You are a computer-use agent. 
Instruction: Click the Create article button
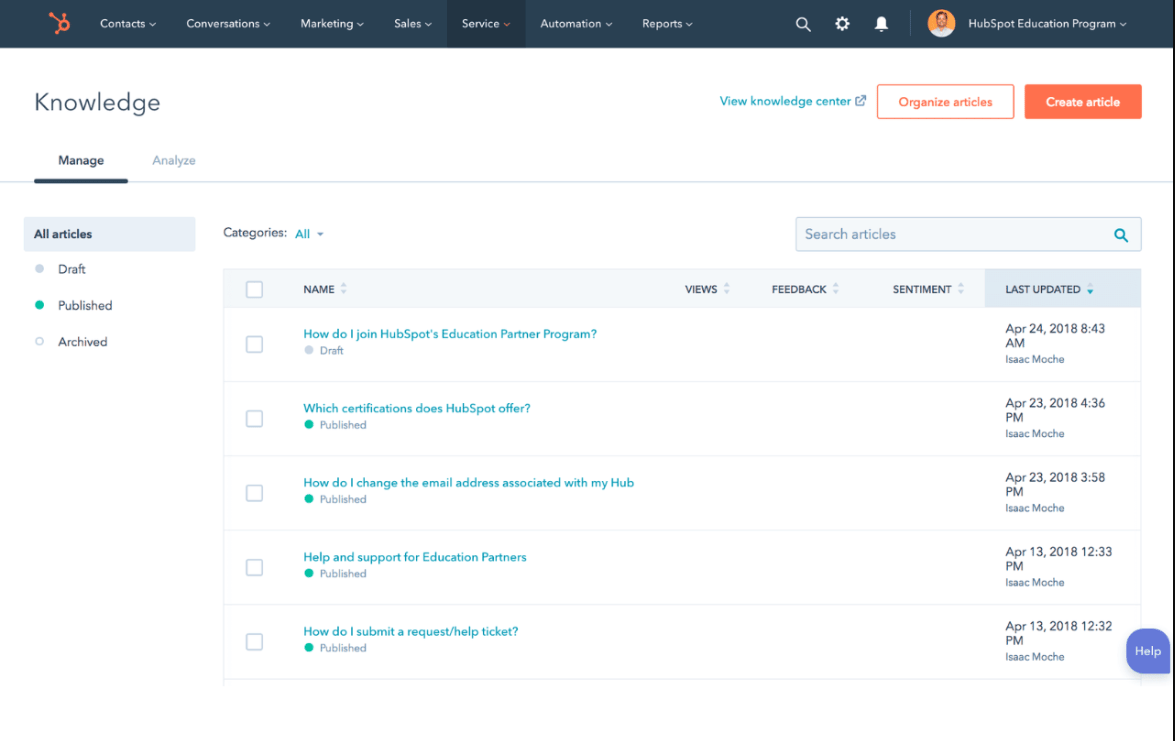click(x=1083, y=101)
